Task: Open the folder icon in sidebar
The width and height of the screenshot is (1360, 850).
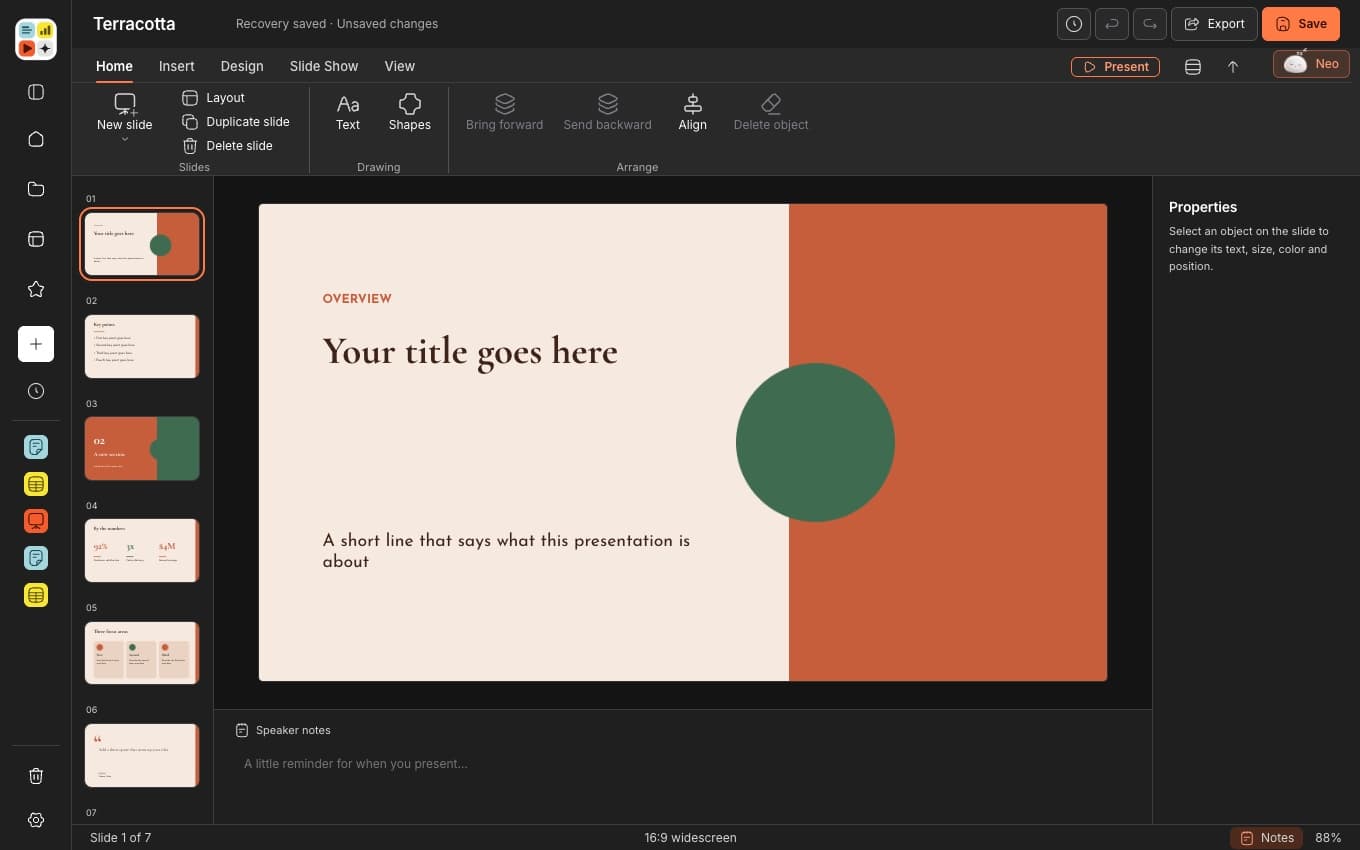Action: tap(36, 189)
